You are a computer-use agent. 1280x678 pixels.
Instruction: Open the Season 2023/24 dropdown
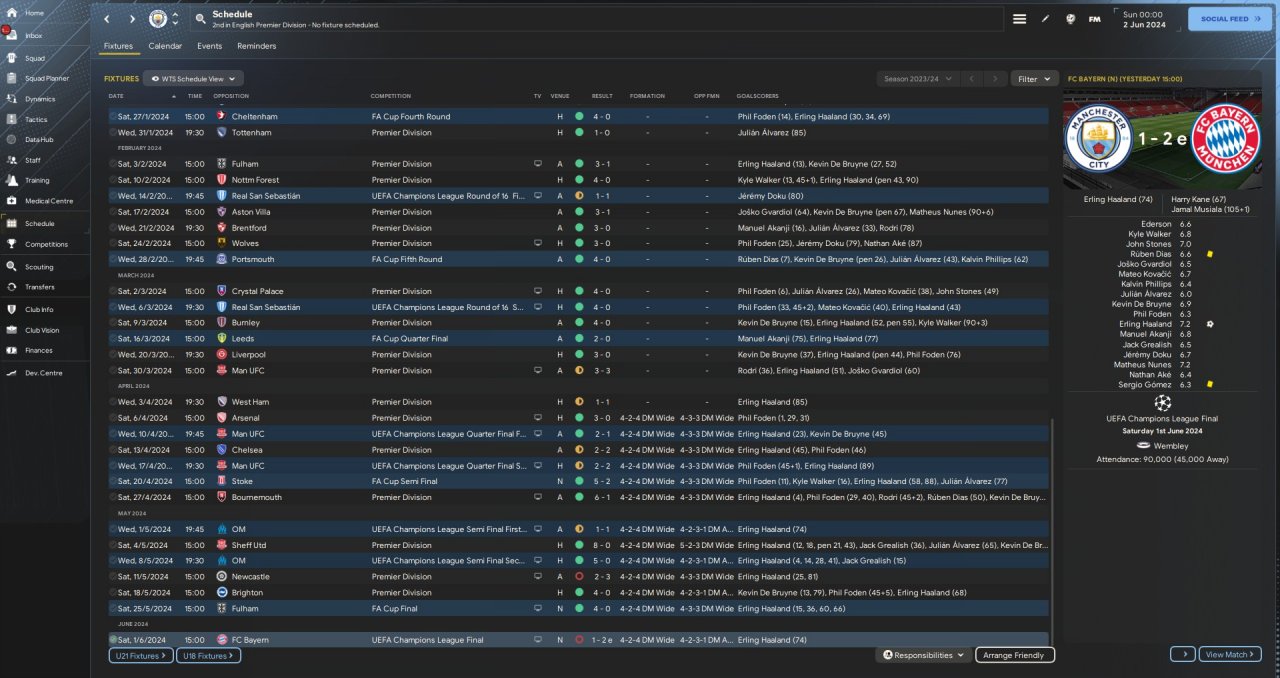pyautogui.click(x=918, y=78)
